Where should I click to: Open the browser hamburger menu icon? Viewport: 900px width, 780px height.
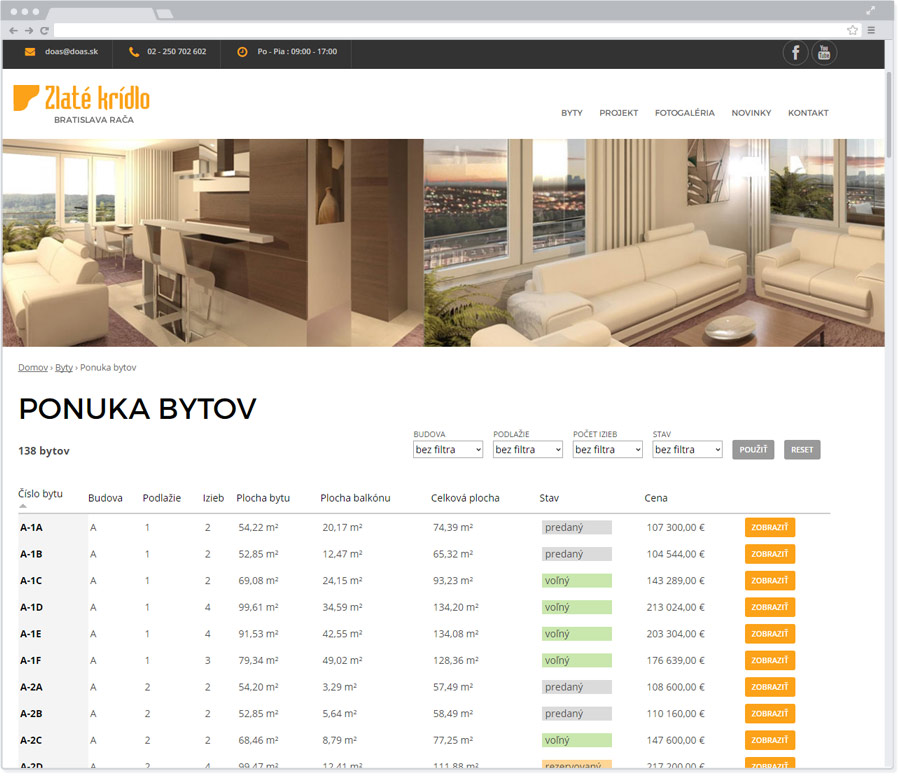tap(871, 30)
